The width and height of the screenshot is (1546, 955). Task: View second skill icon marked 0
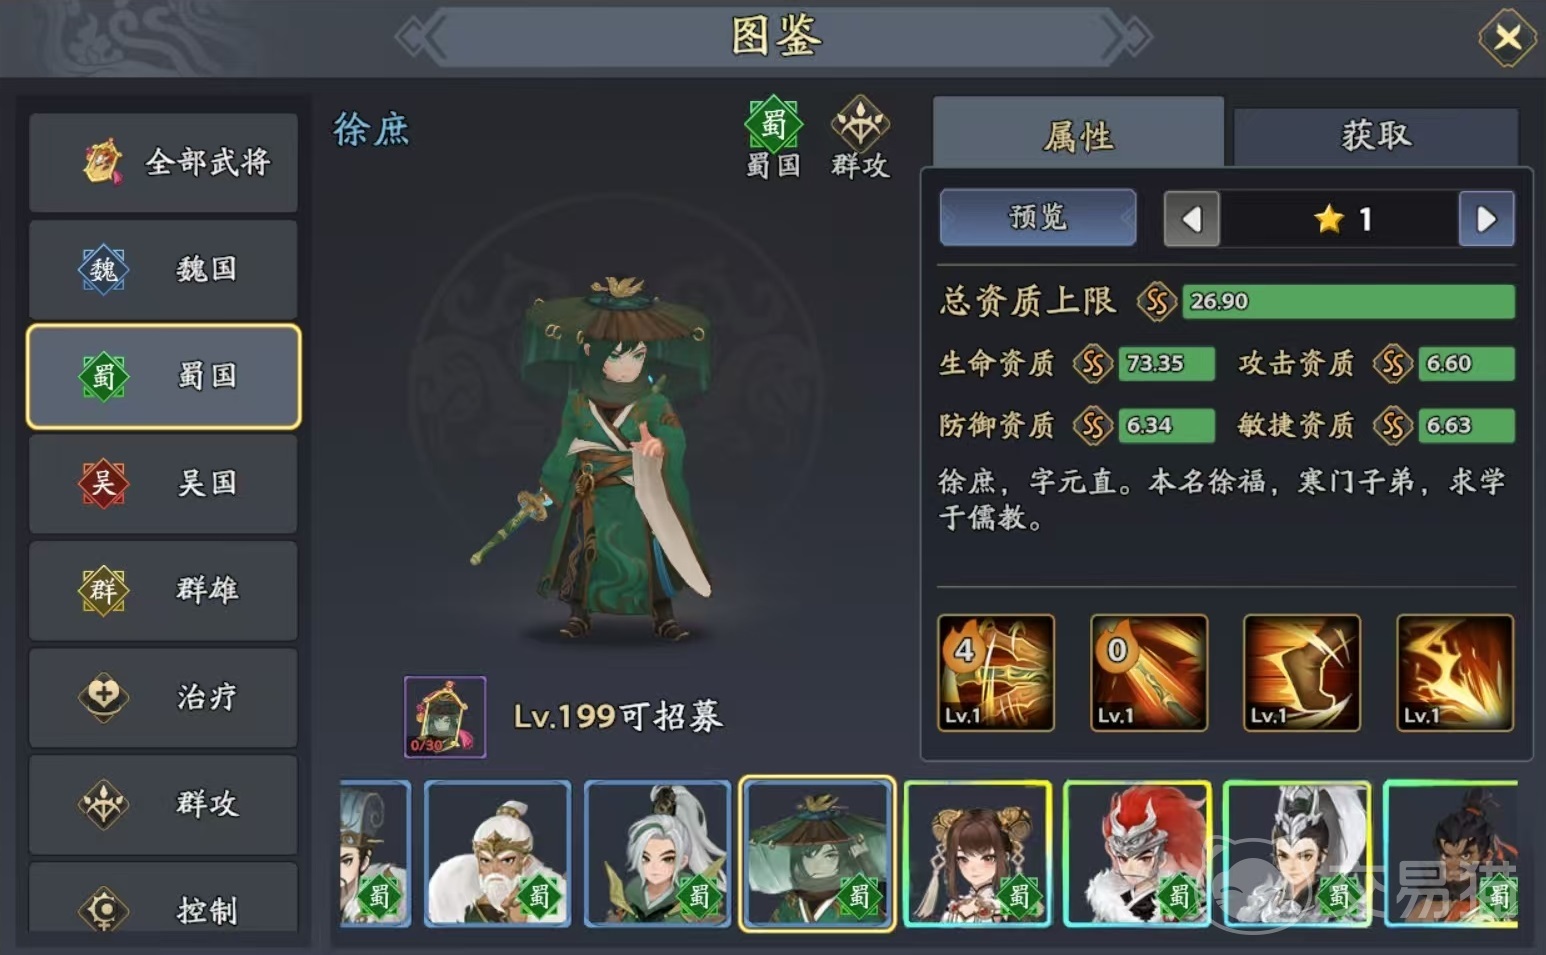(1149, 673)
